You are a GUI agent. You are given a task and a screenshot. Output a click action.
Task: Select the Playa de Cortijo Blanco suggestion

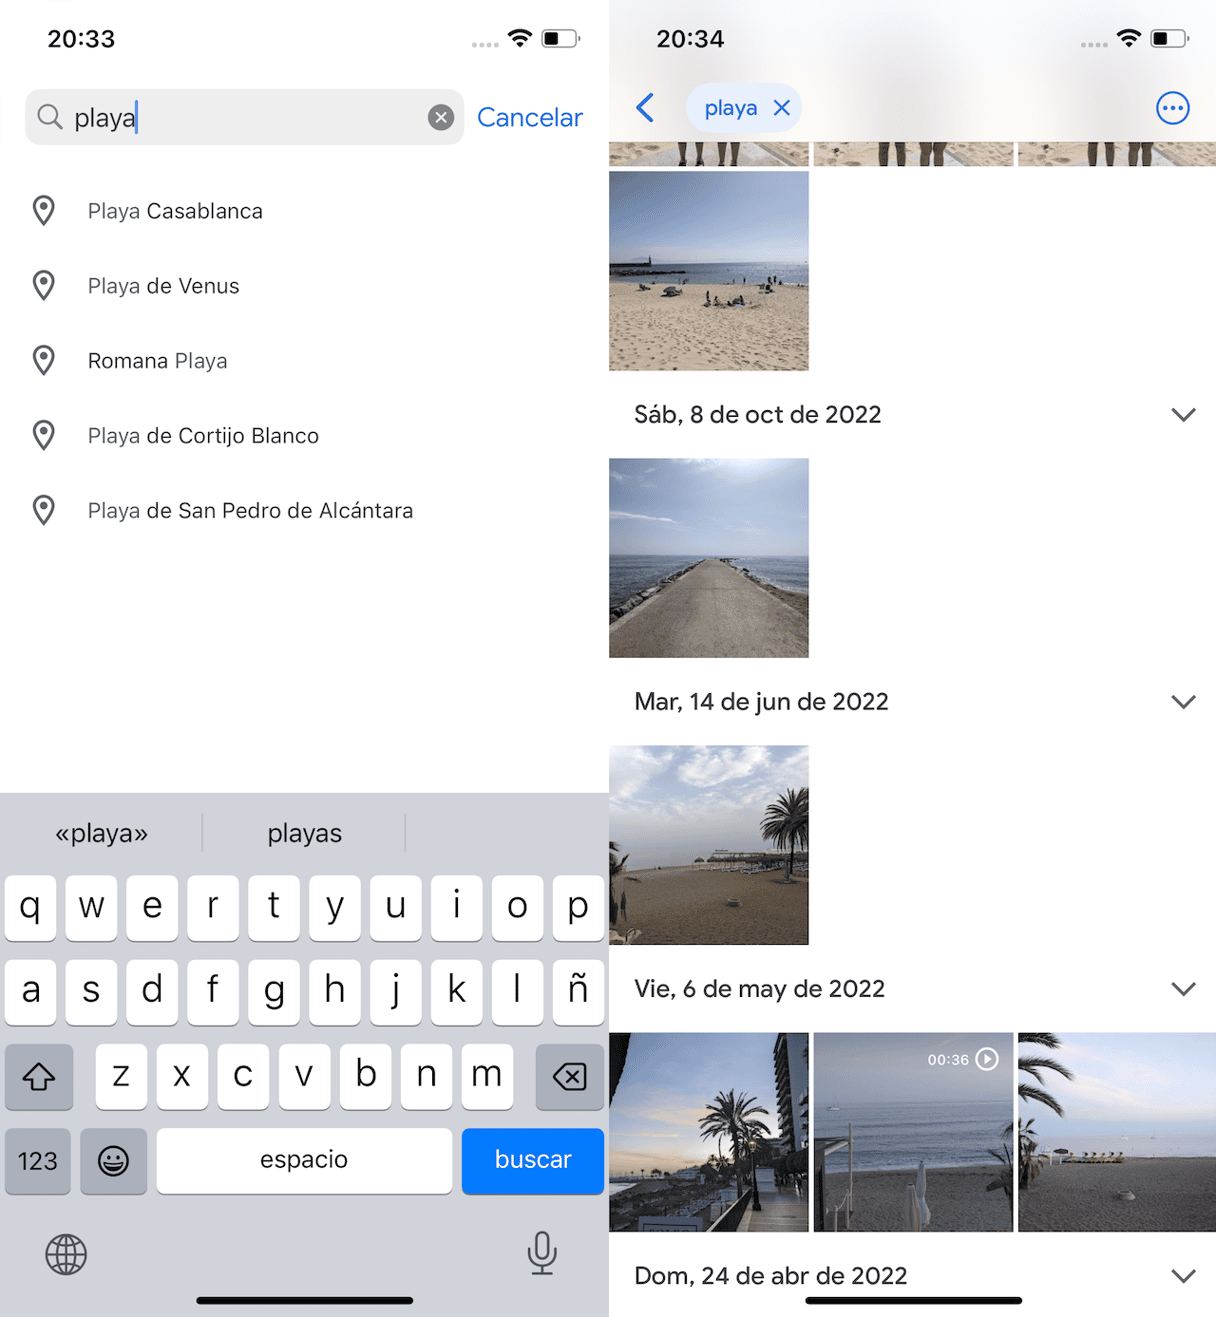click(304, 436)
